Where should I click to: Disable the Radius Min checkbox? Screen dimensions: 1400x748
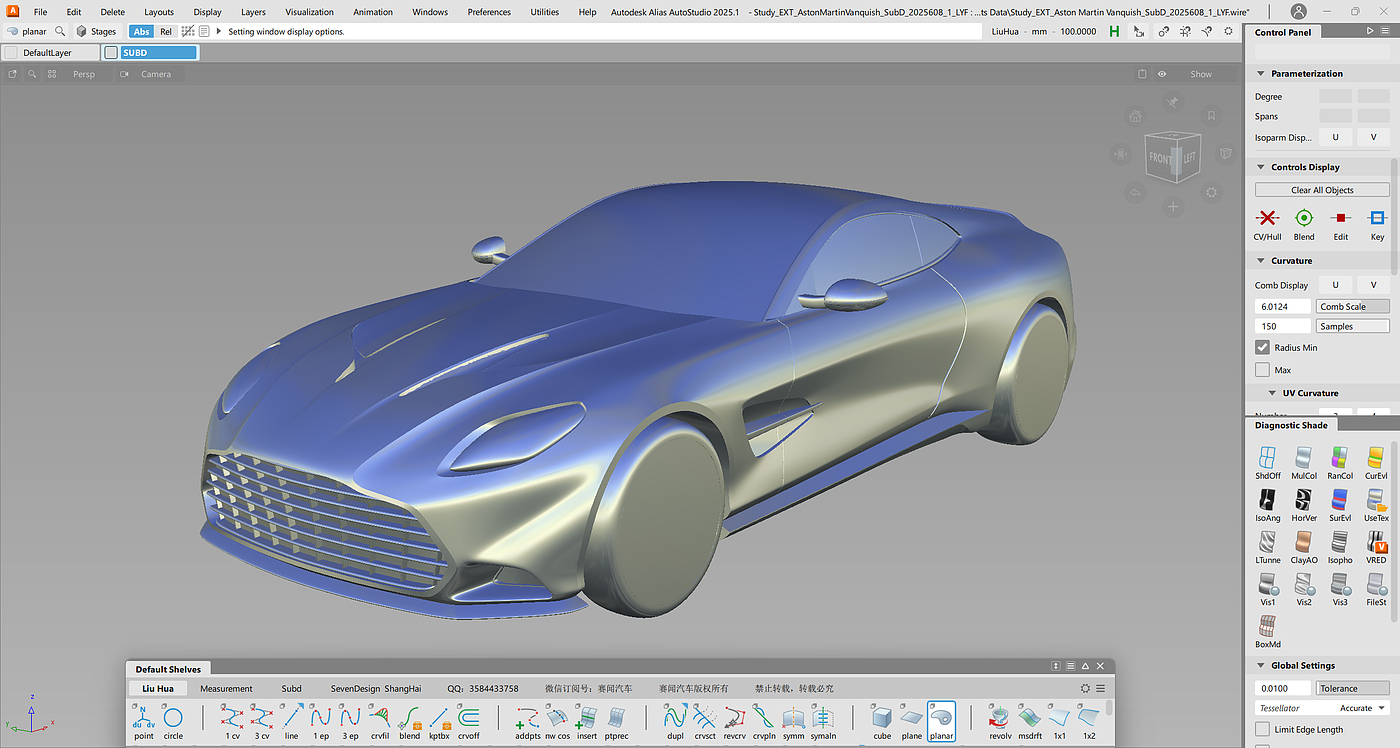coord(1262,347)
